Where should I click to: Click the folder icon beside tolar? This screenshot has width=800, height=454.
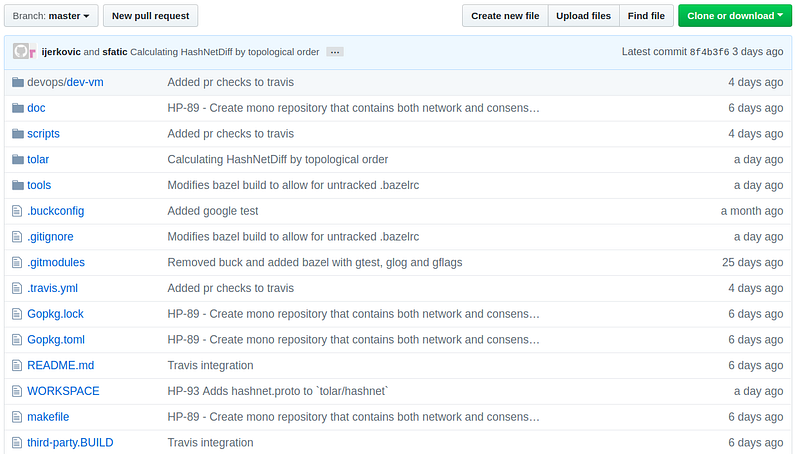[x=17, y=160]
